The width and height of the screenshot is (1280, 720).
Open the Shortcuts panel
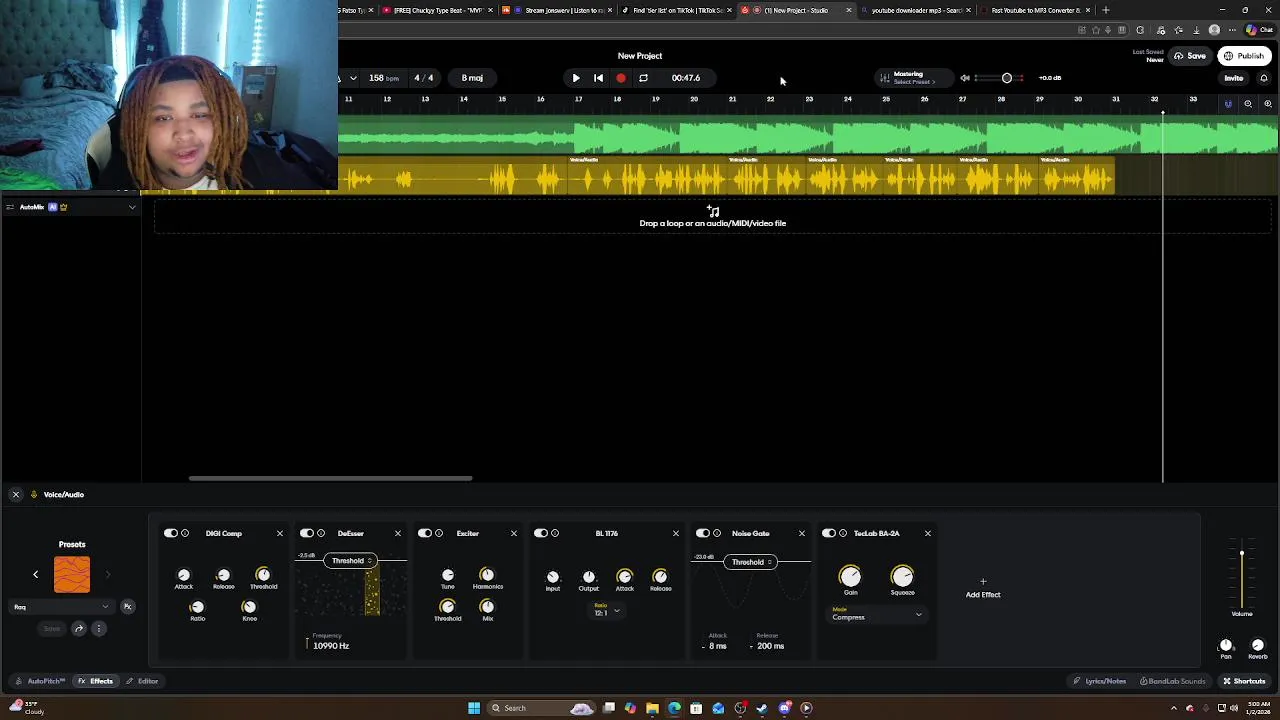[x=1244, y=681]
